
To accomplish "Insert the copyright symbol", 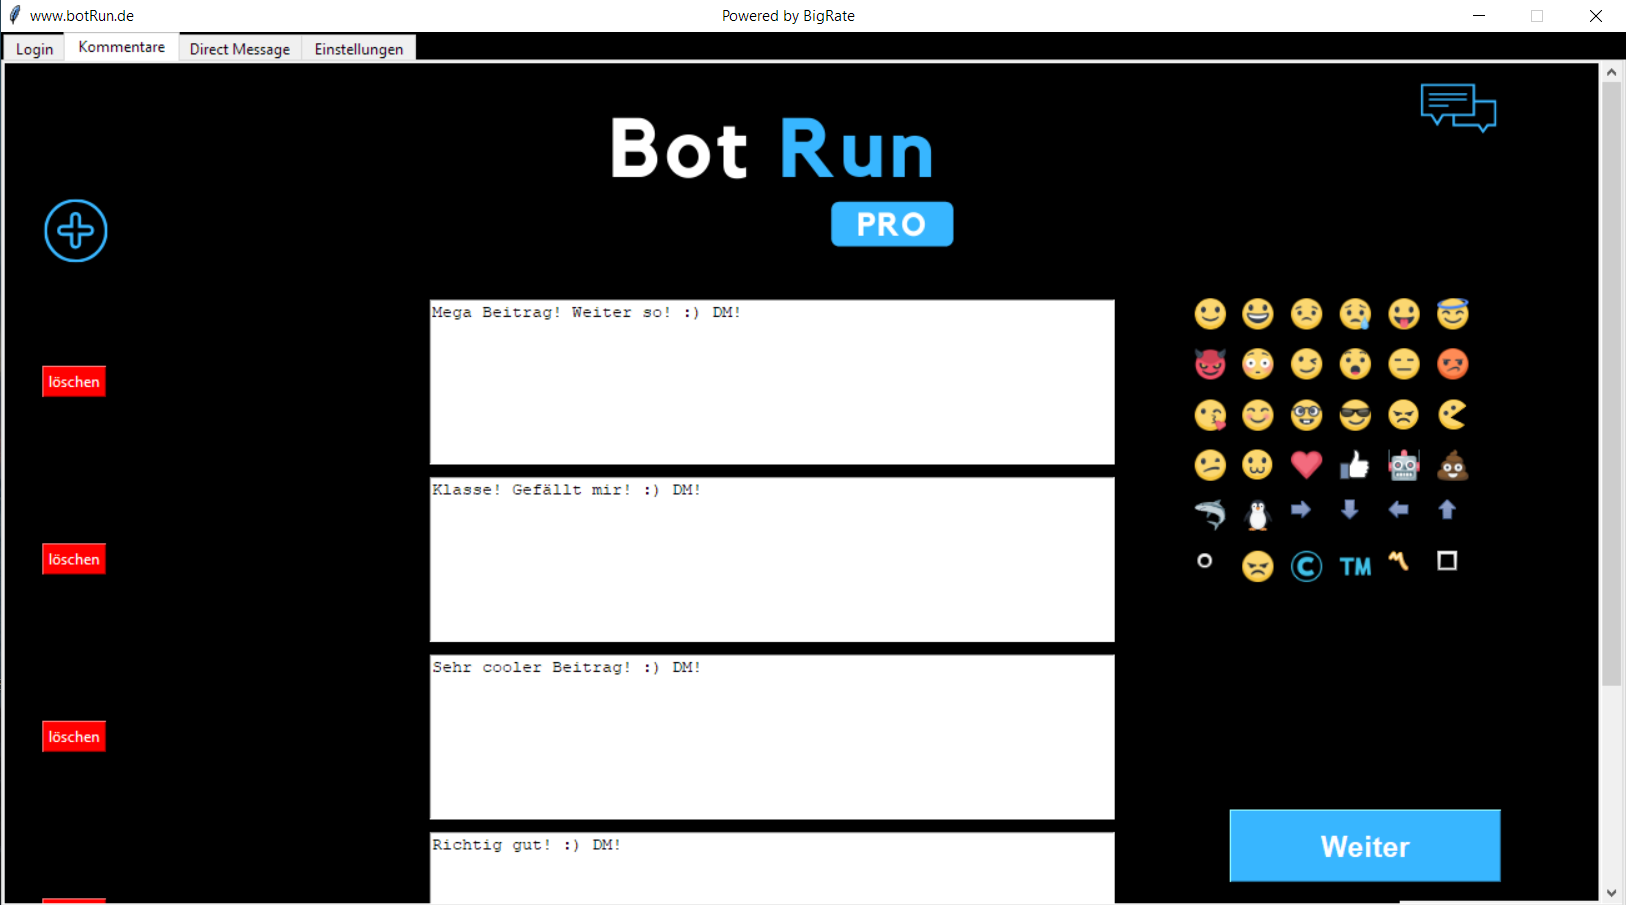I will pyautogui.click(x=1306, y=567).
